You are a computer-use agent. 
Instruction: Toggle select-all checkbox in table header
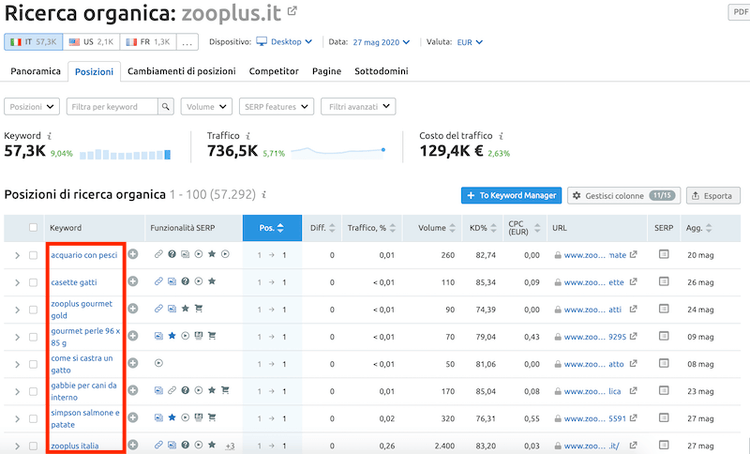pos(33,228)
